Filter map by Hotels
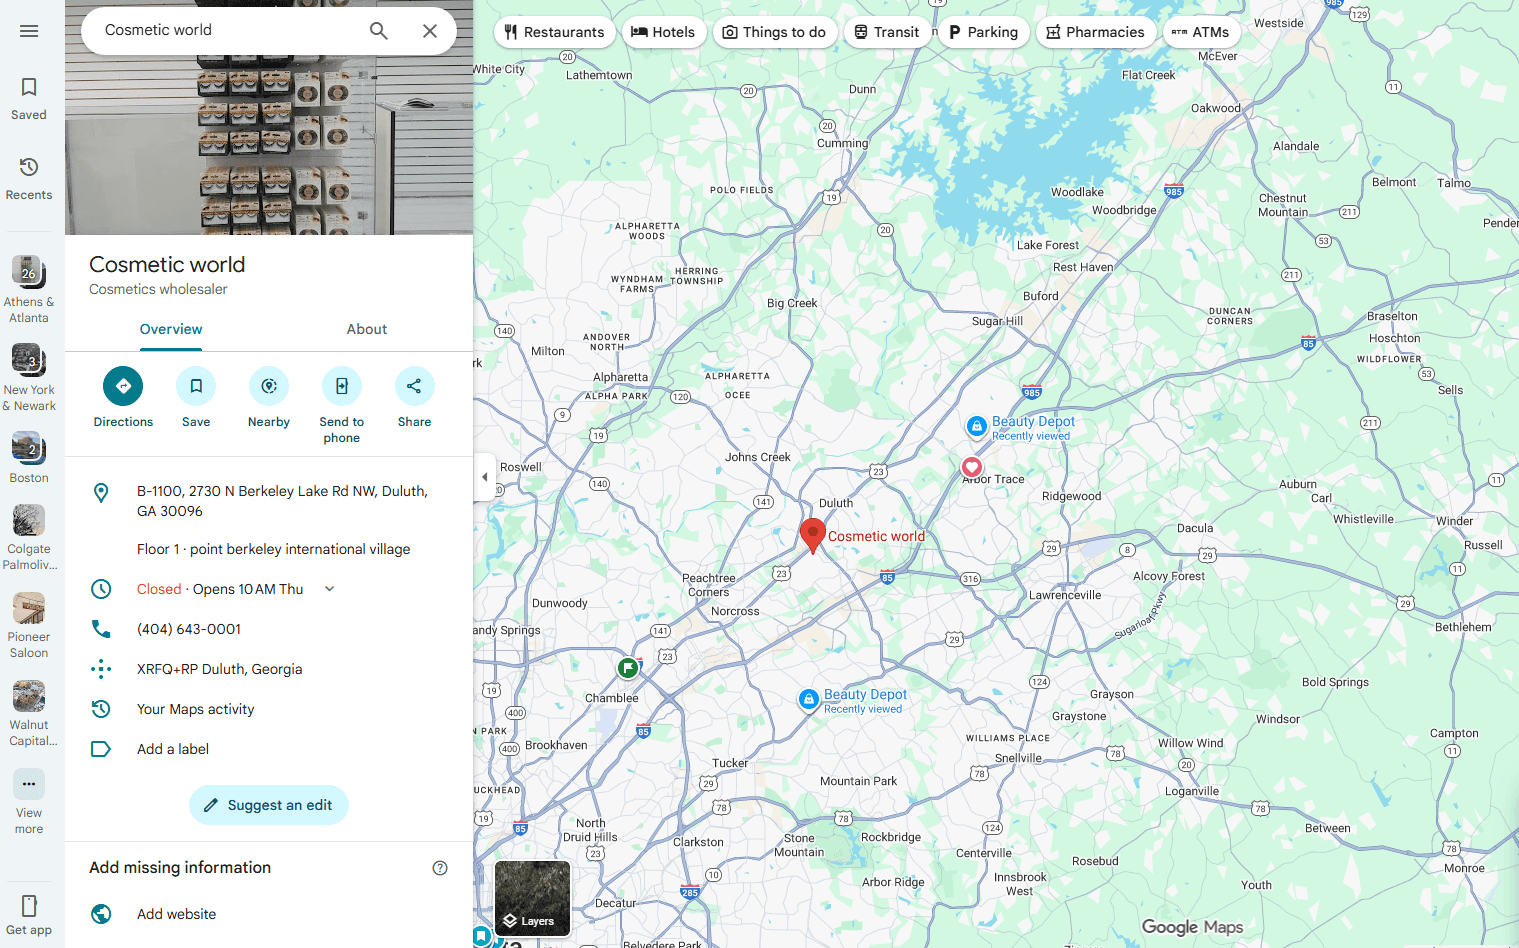The width and height of the screenshot is (1519, 948). (x=664, y=32)
